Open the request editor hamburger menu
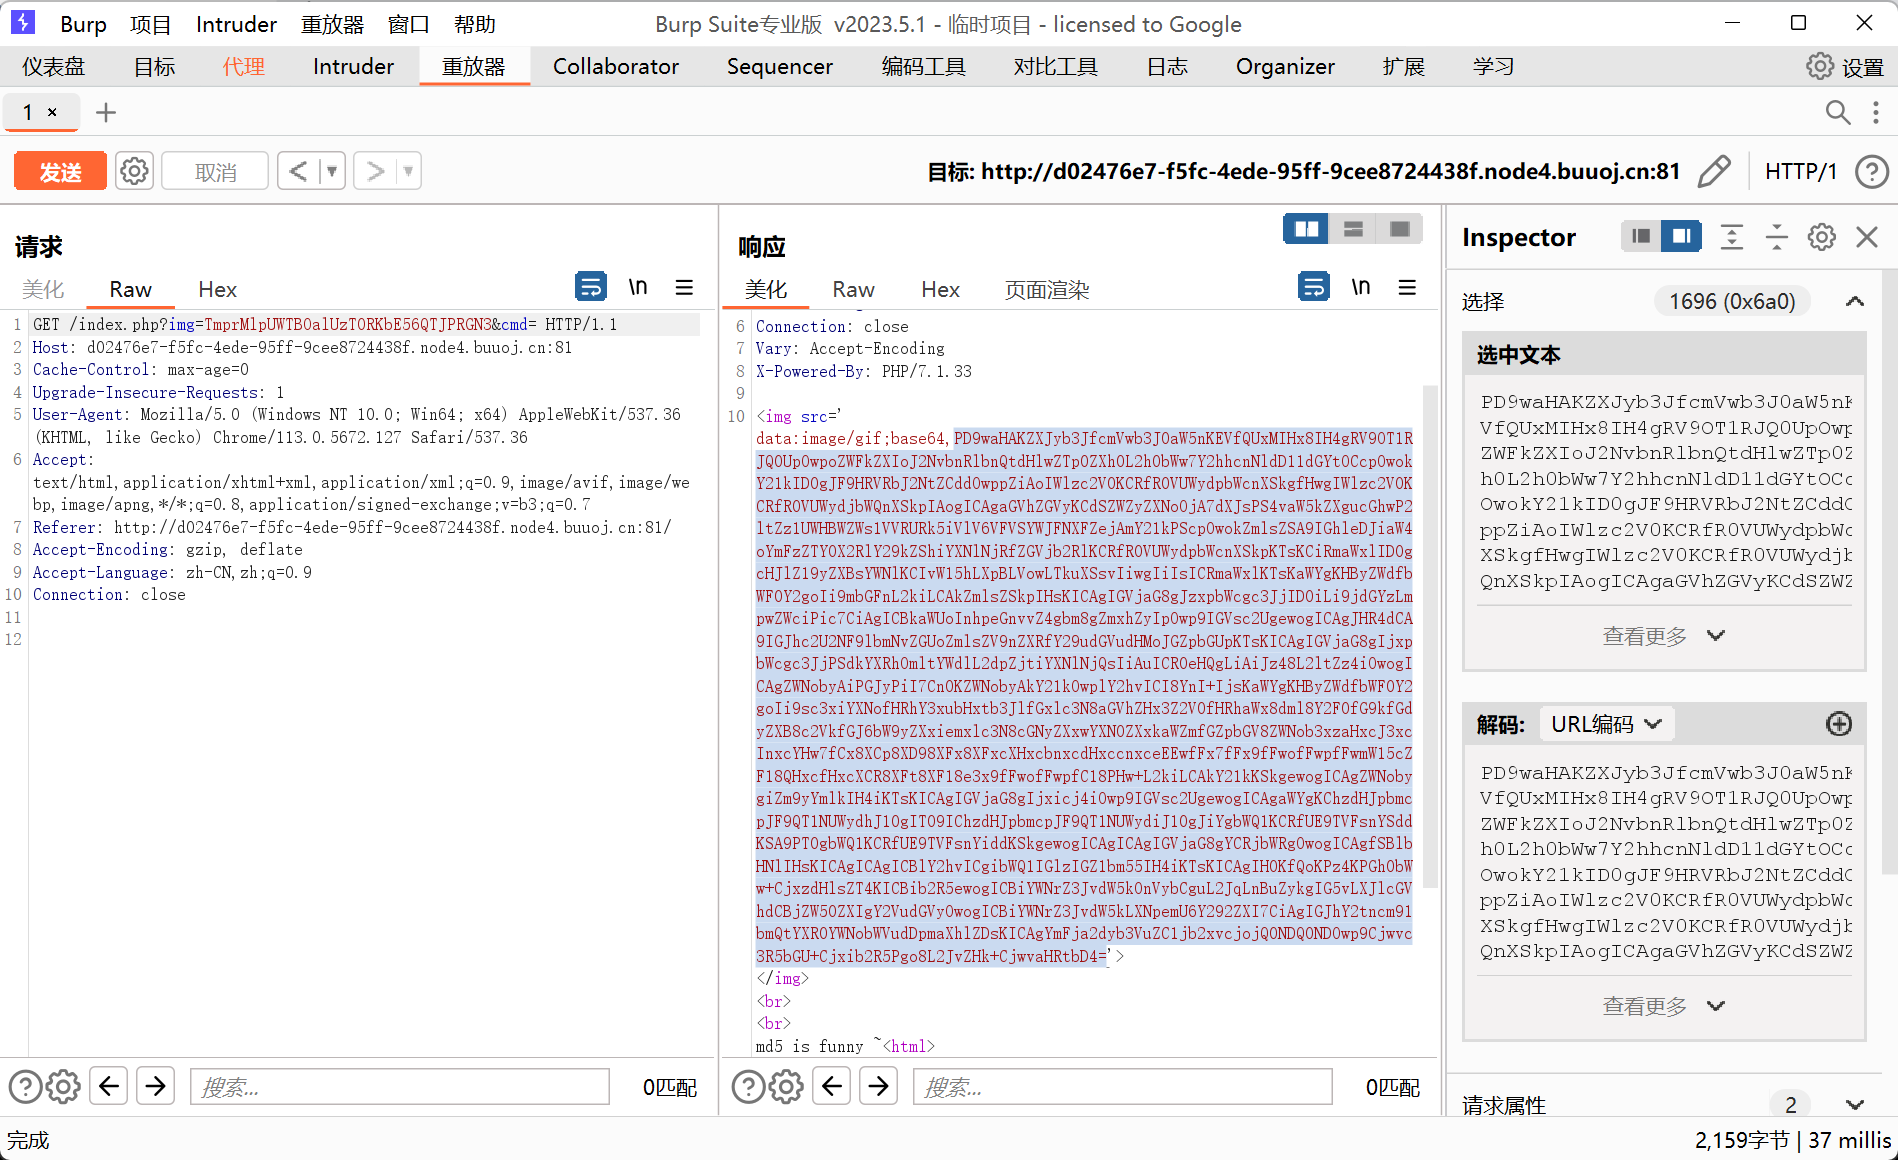 (x=684, y=287)
